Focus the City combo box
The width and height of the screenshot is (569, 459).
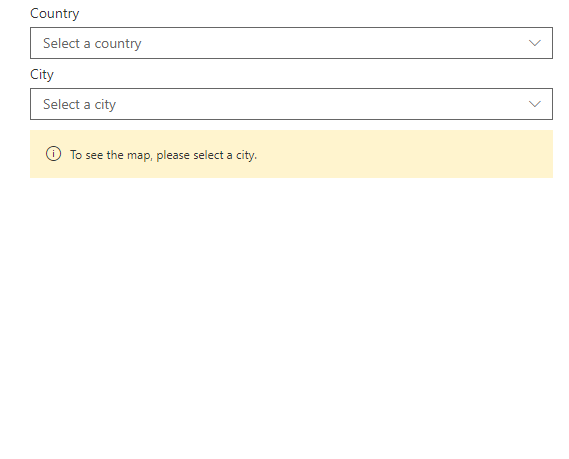pyautogui.click(x=291, y=104)
